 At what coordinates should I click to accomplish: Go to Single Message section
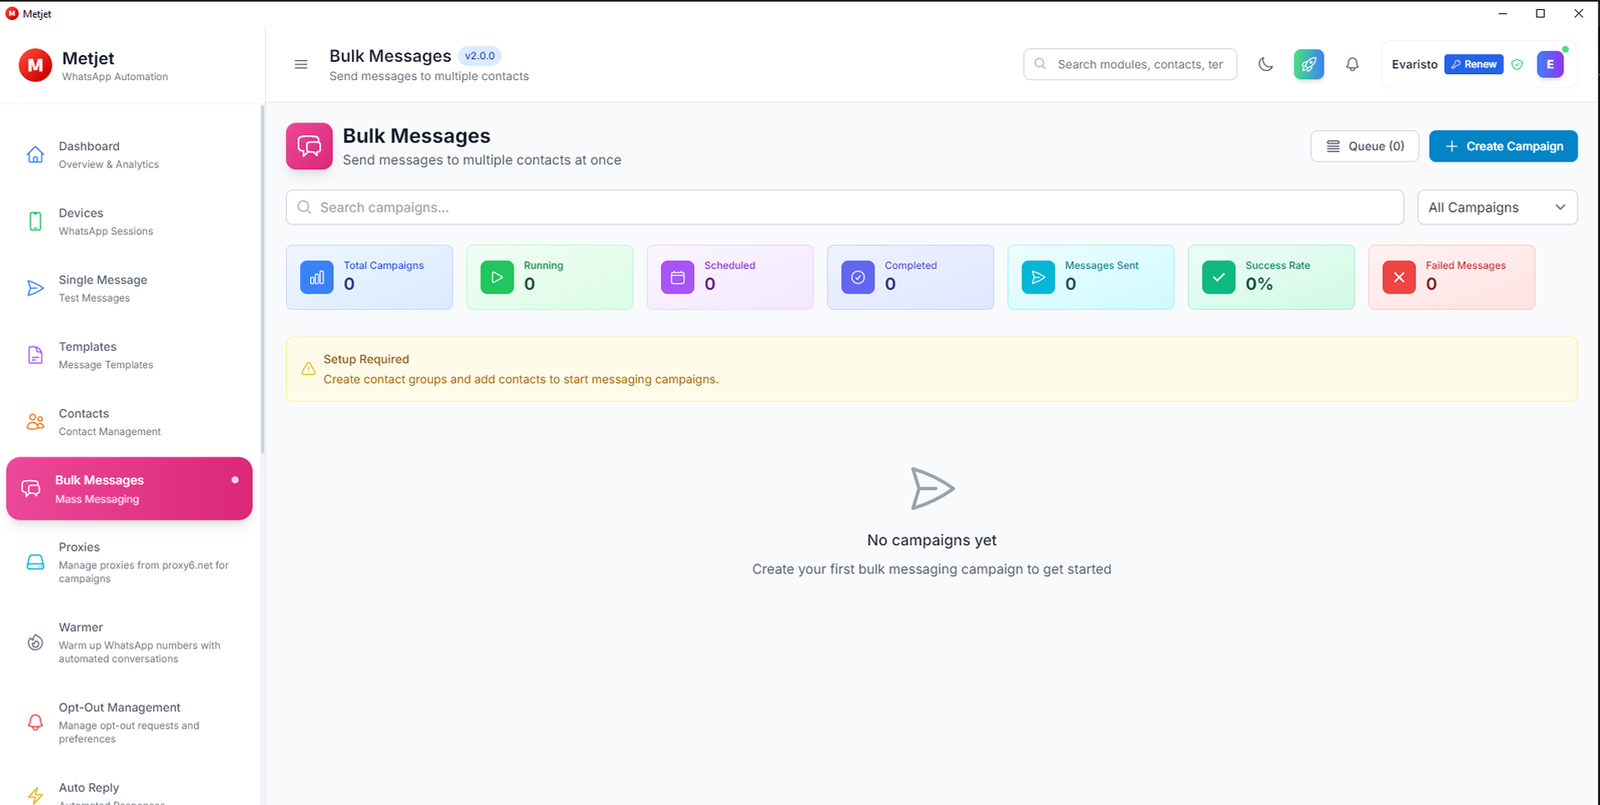130,288
